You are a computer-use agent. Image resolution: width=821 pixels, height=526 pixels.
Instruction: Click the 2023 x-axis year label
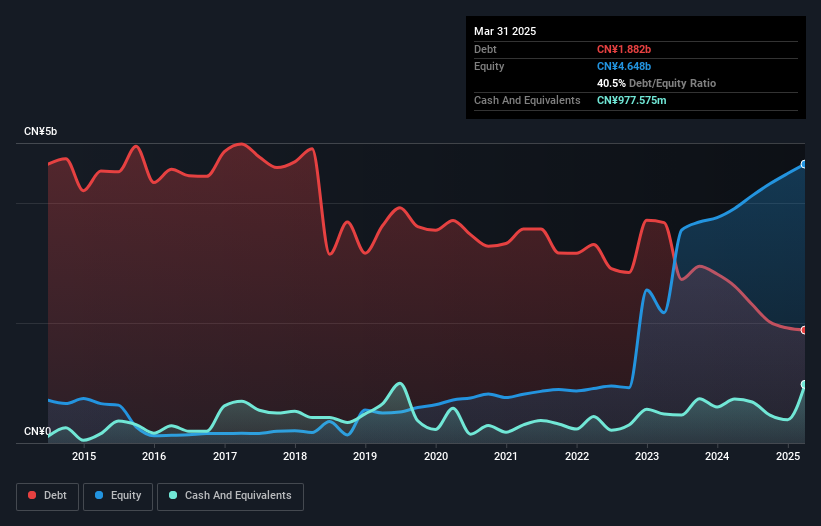point(647,457)
